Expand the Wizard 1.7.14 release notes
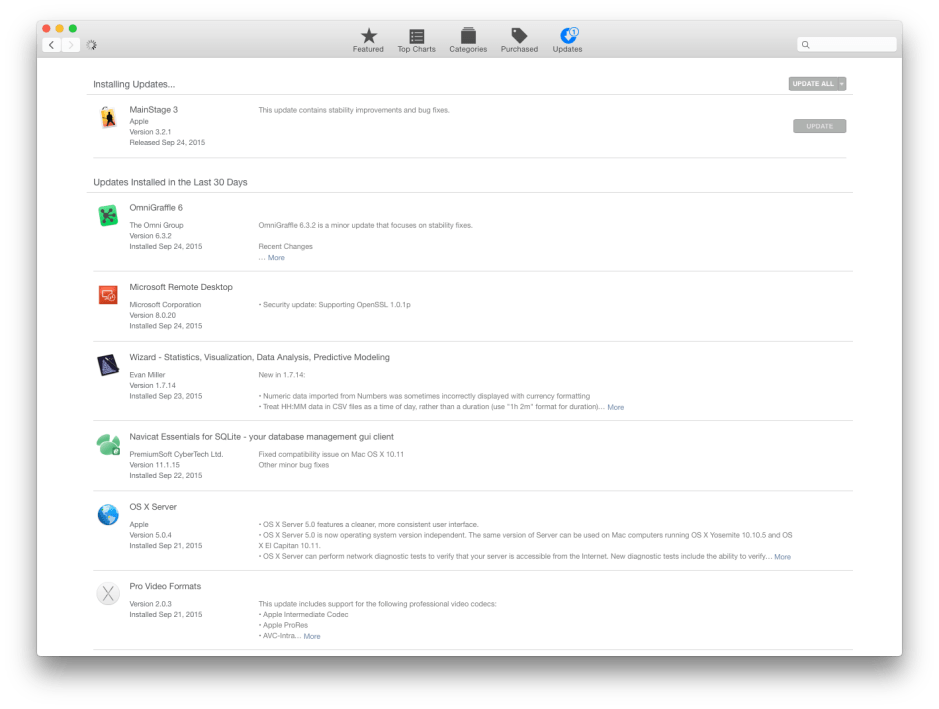The width and height of the screenshot is (939, 709). pyautogui.click(x=615, y=407)
